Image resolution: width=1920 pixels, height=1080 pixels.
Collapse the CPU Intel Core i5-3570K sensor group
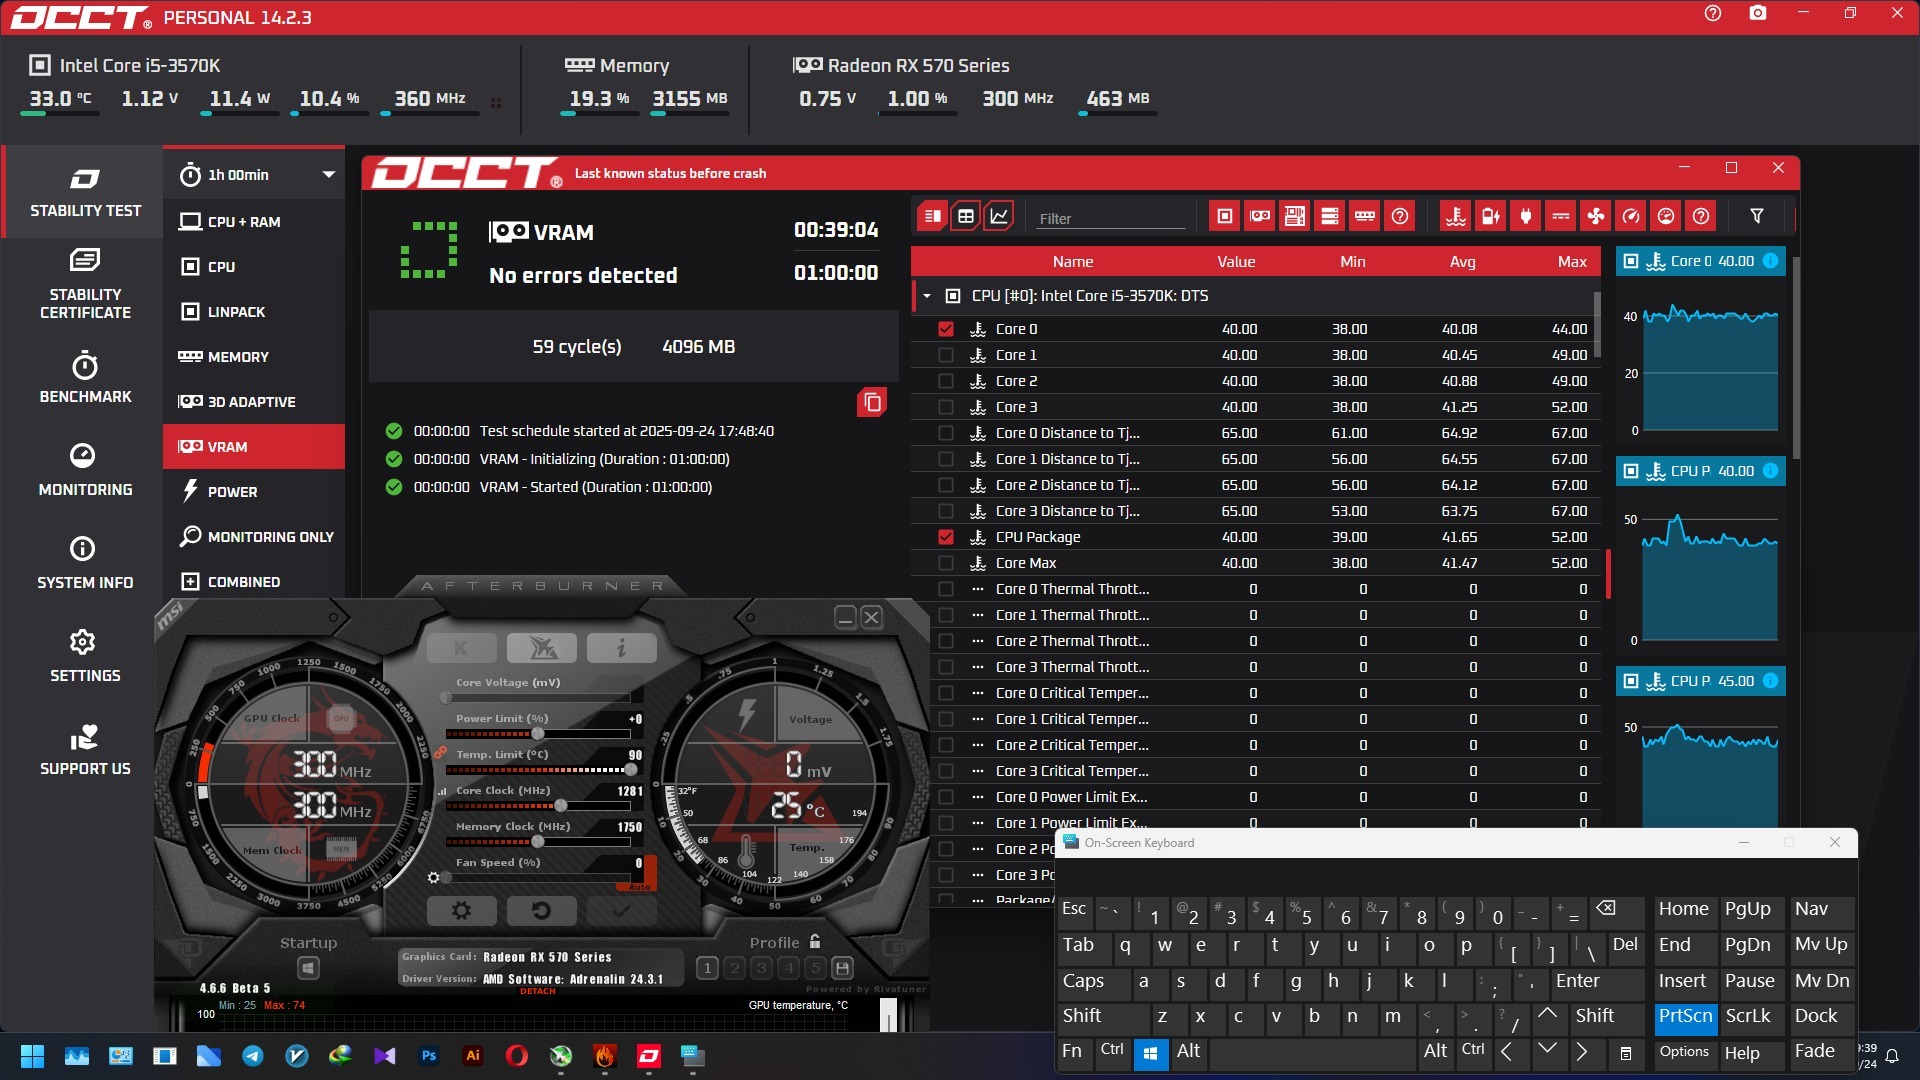(x=927, y=296)
